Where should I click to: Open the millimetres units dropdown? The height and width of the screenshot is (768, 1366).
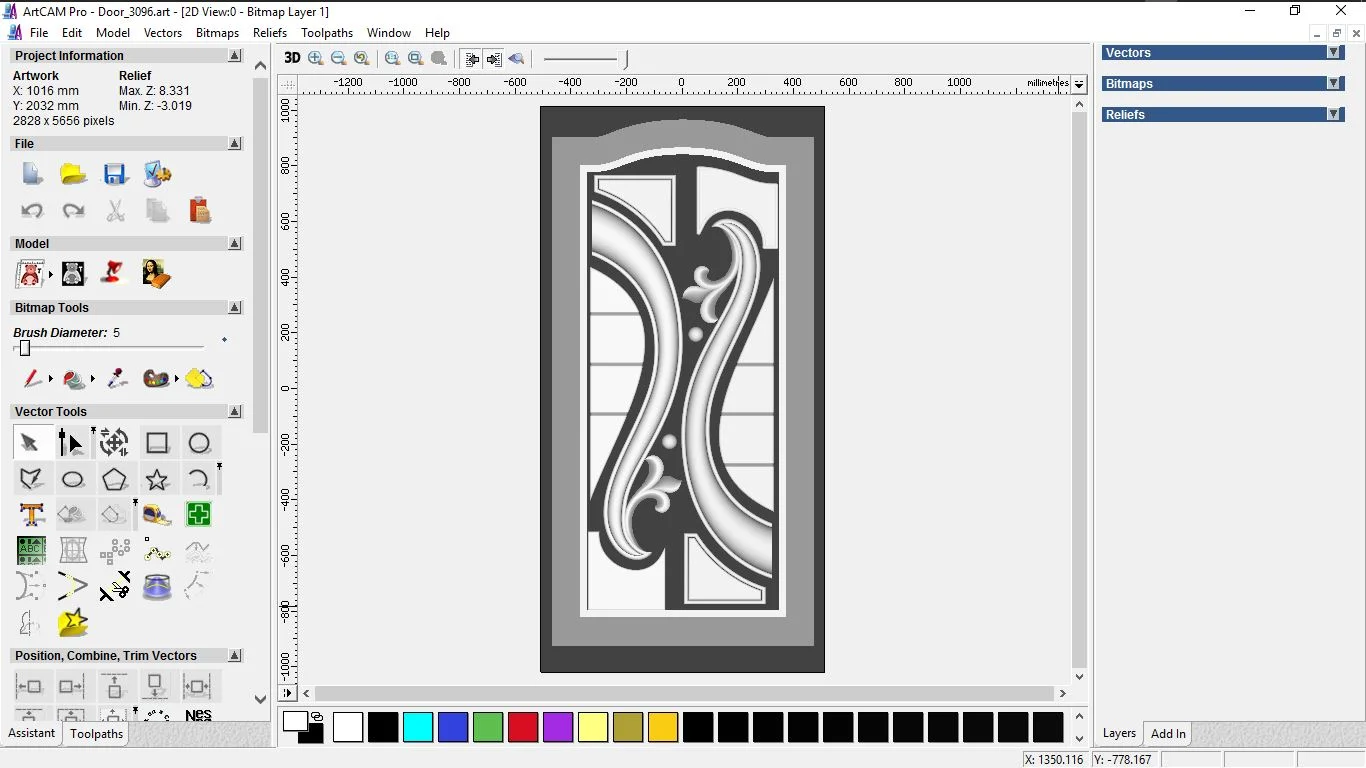pyautogui.click(x=1079, y=84)
